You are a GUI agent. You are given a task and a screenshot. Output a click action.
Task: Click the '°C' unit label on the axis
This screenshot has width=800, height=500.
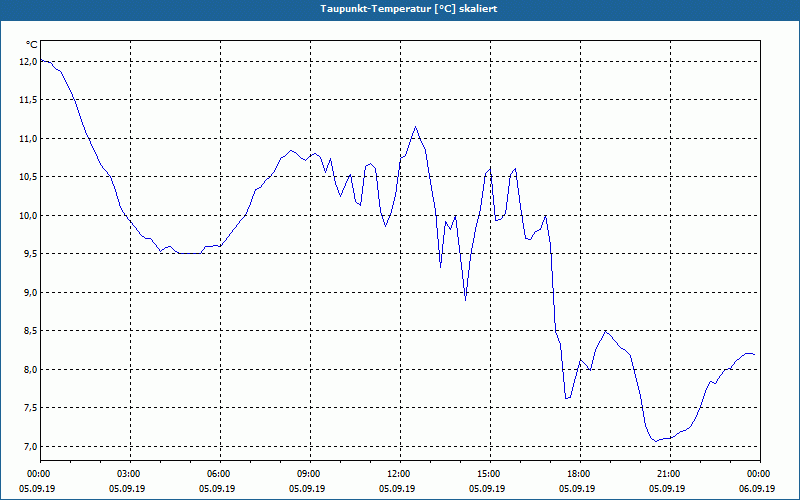(x=31, y=45)
